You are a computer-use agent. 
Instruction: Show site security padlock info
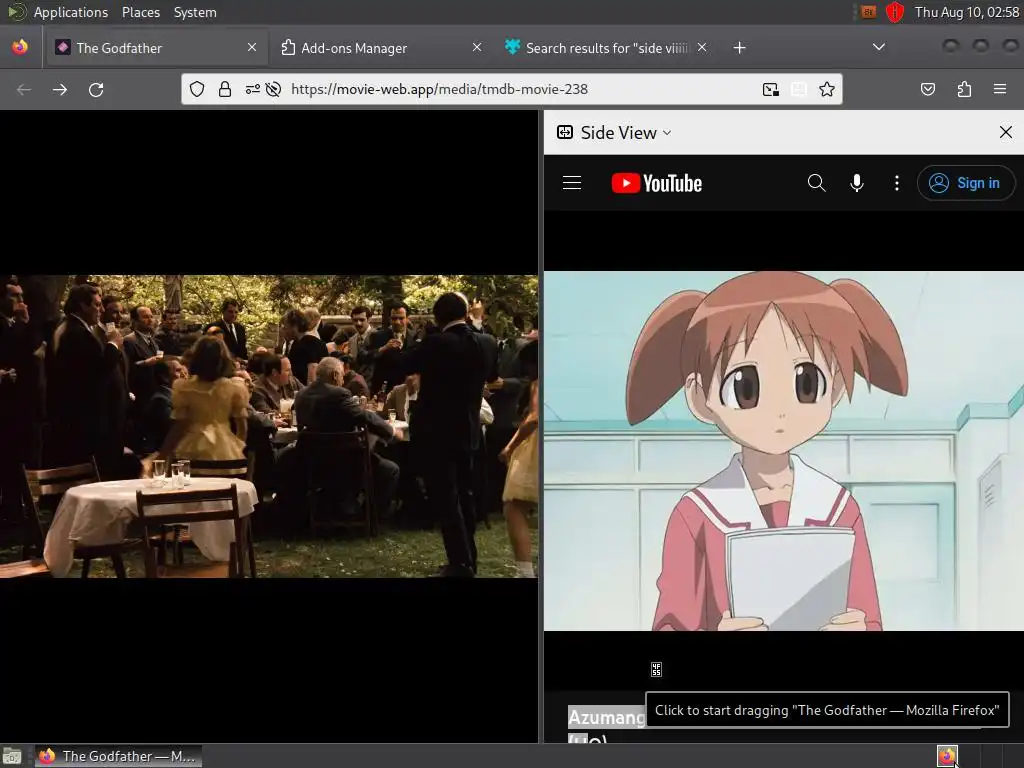(x=225, y=89)
